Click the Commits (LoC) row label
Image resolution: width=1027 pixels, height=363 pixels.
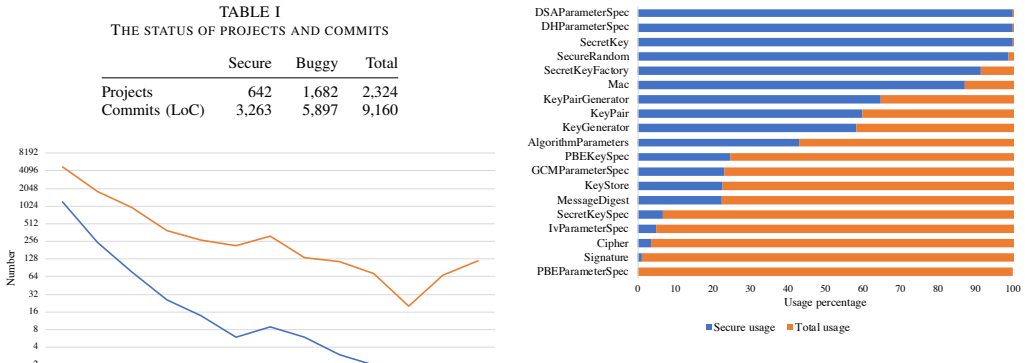(153, 110)
